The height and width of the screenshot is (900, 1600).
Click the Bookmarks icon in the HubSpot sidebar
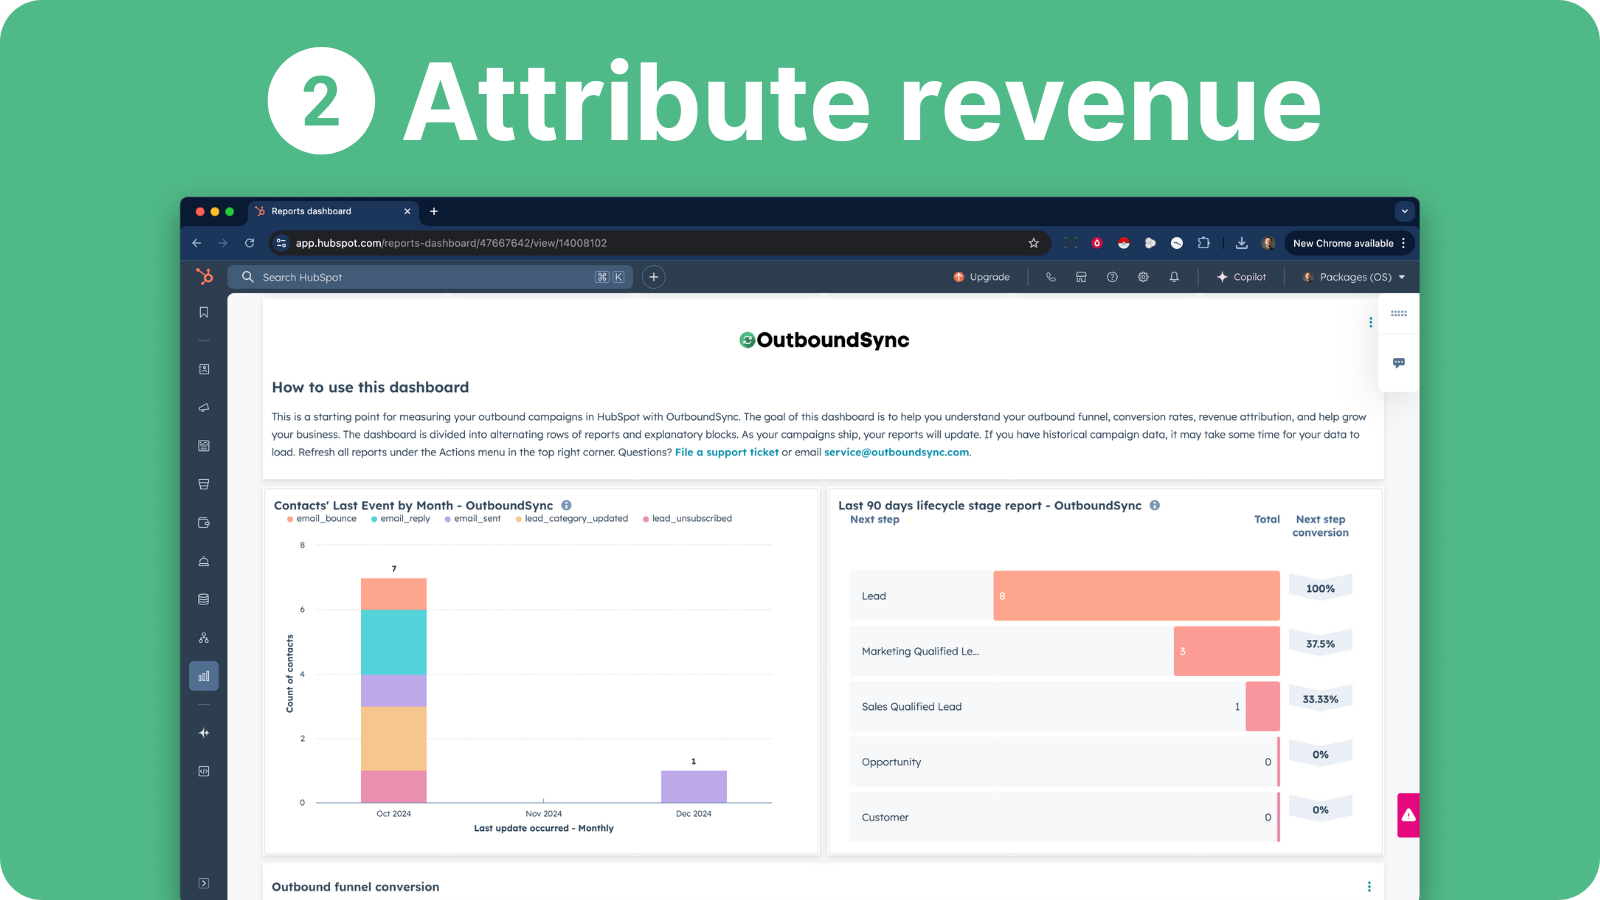[x=204, y=313]
